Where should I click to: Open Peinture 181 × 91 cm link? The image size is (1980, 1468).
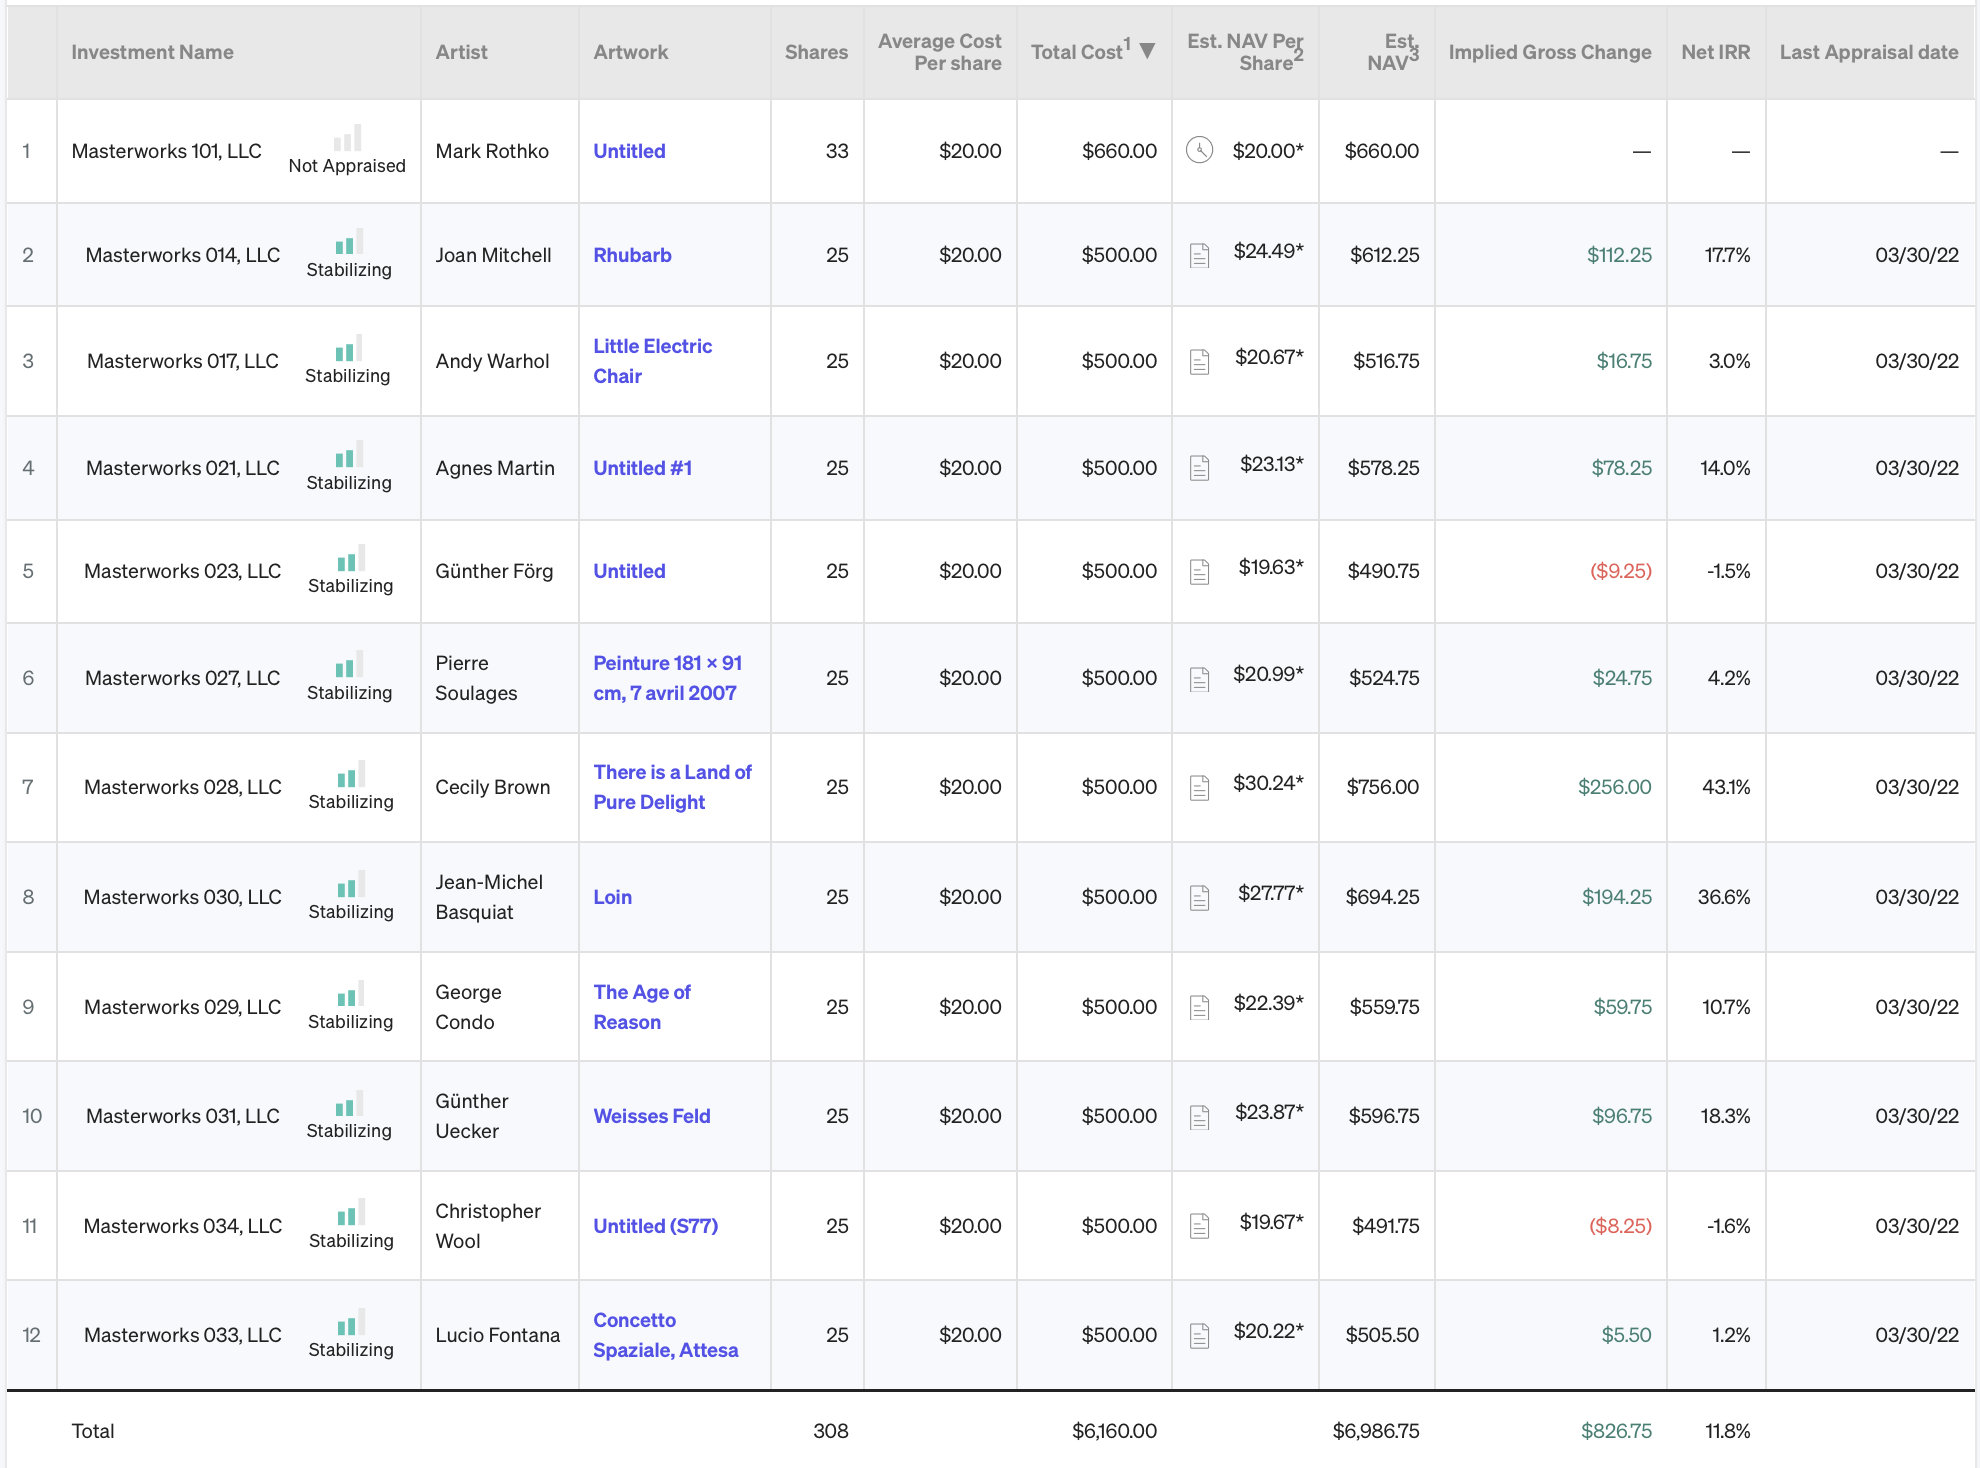667,678
